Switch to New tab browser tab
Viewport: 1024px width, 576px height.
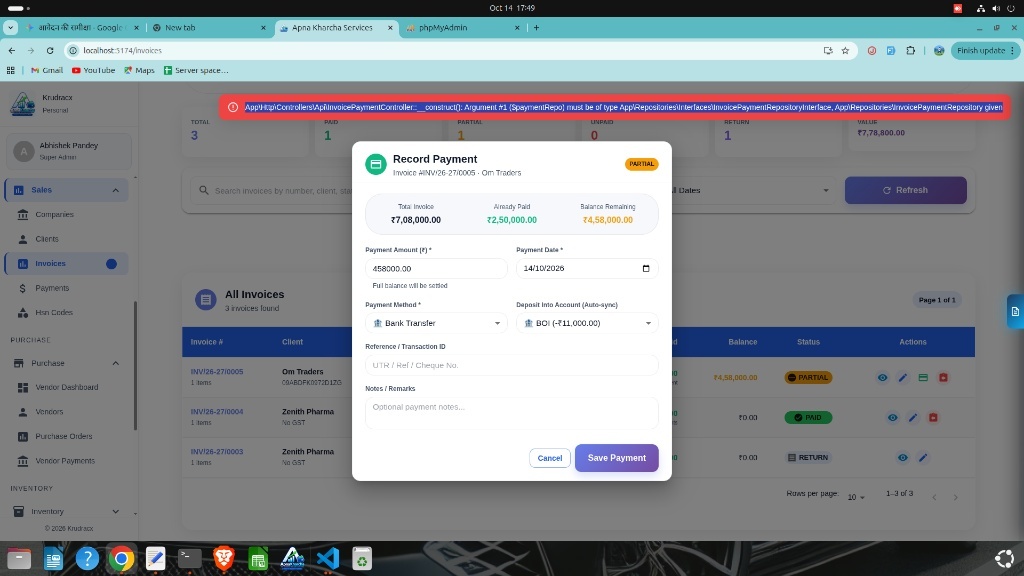click(208, 28)
